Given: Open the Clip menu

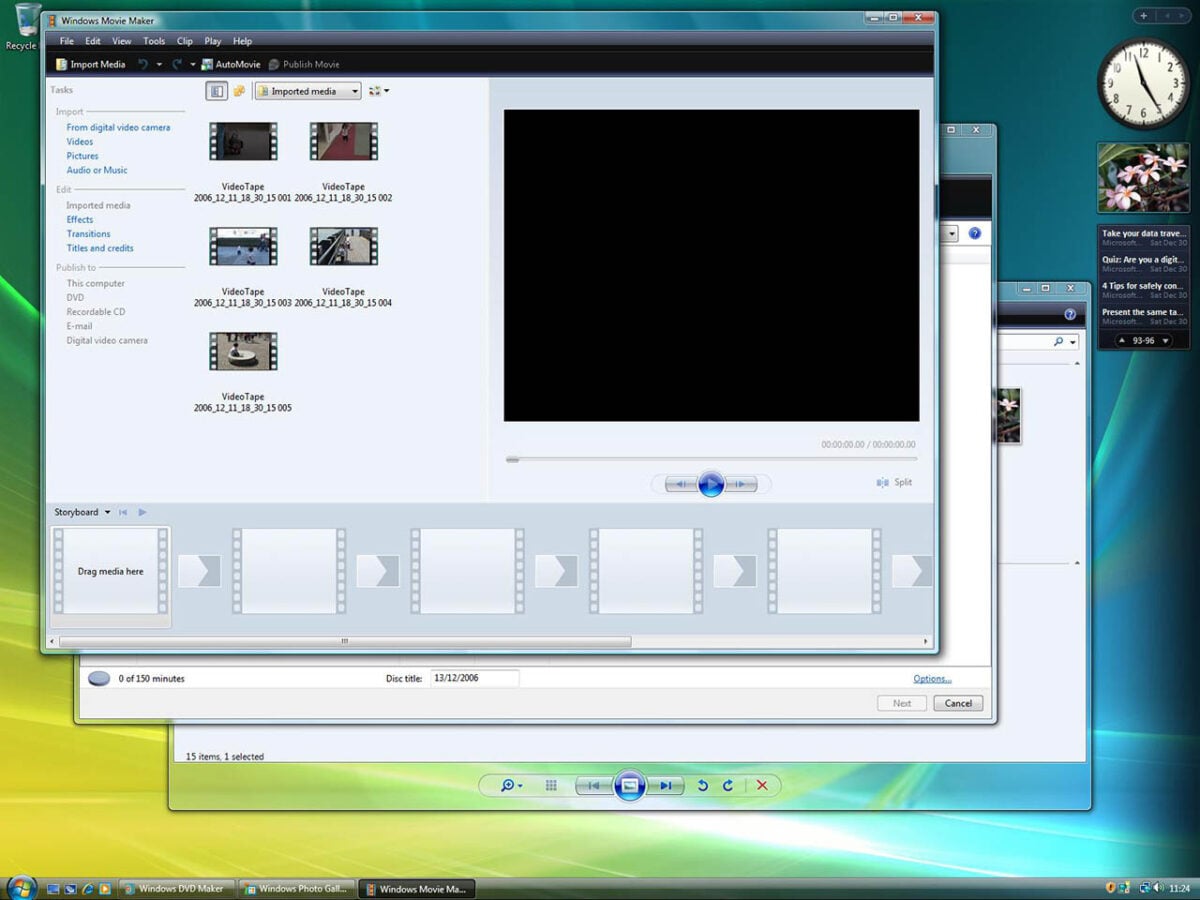Looking at the screenshot, I should (185, 41).
